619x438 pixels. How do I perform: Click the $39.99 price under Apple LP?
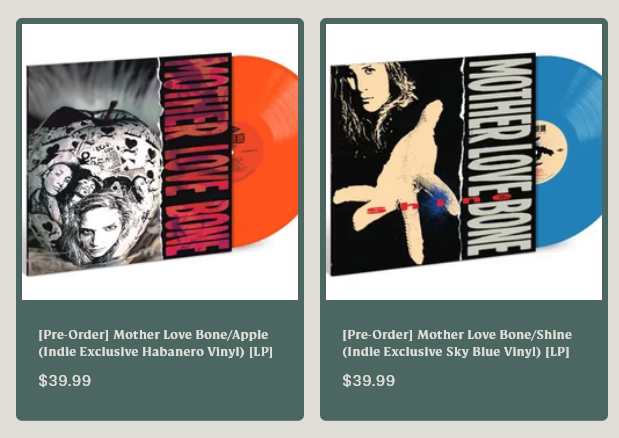[x=65, y=381]
